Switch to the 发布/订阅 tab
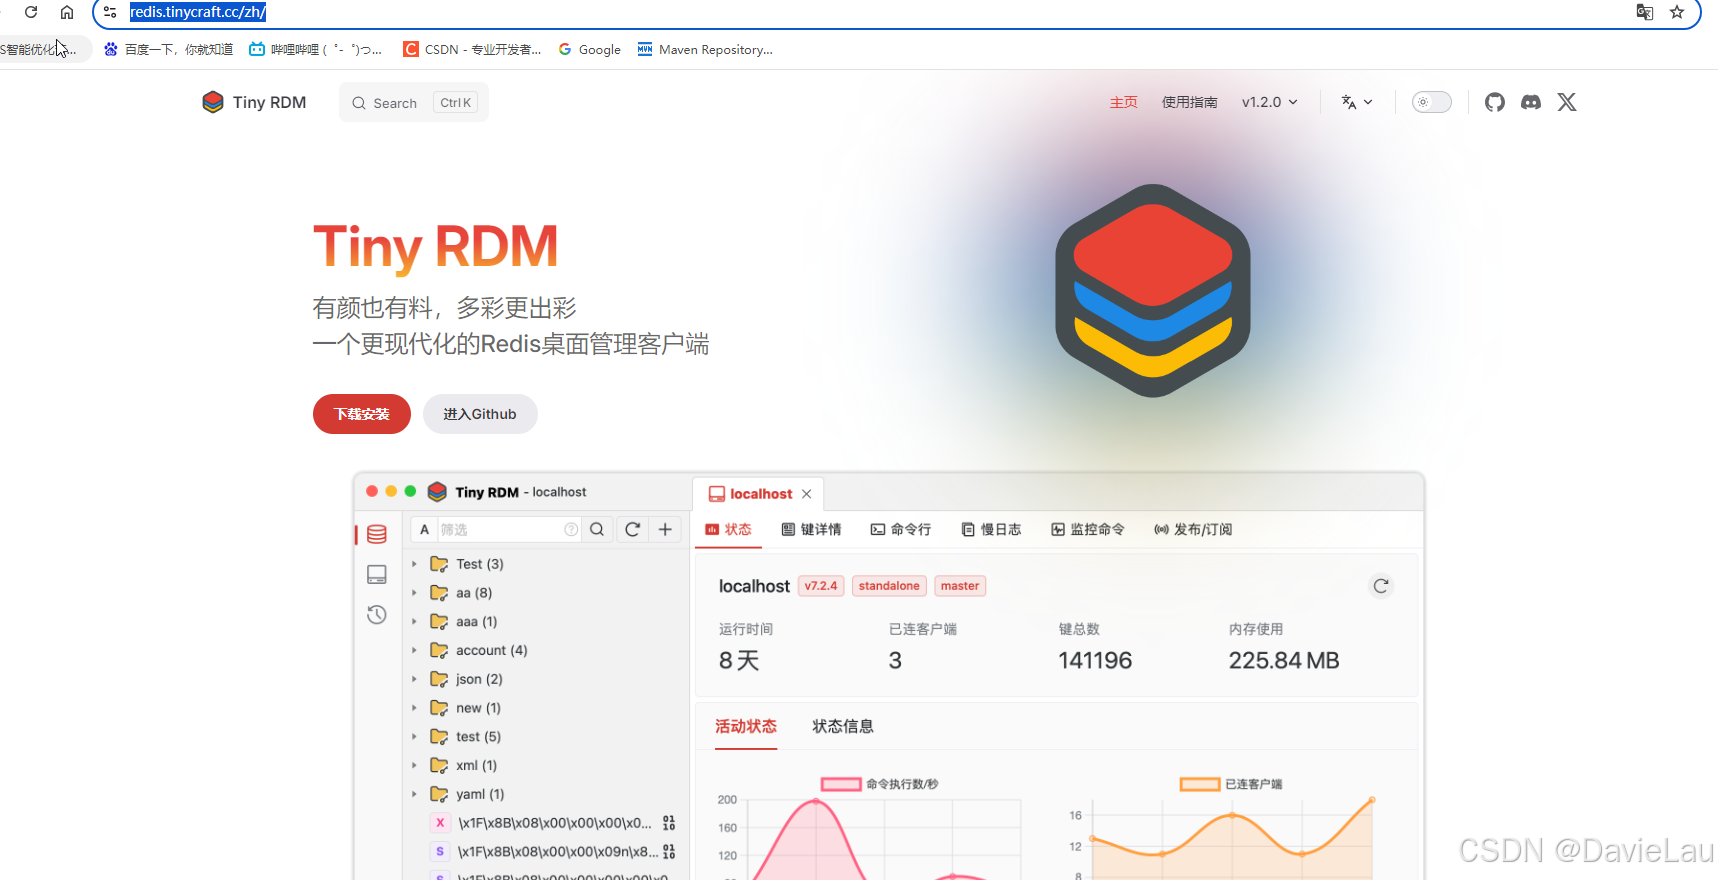This screenshot has height=880, width=1718. pyautogui.click(x=1193, y=530)
